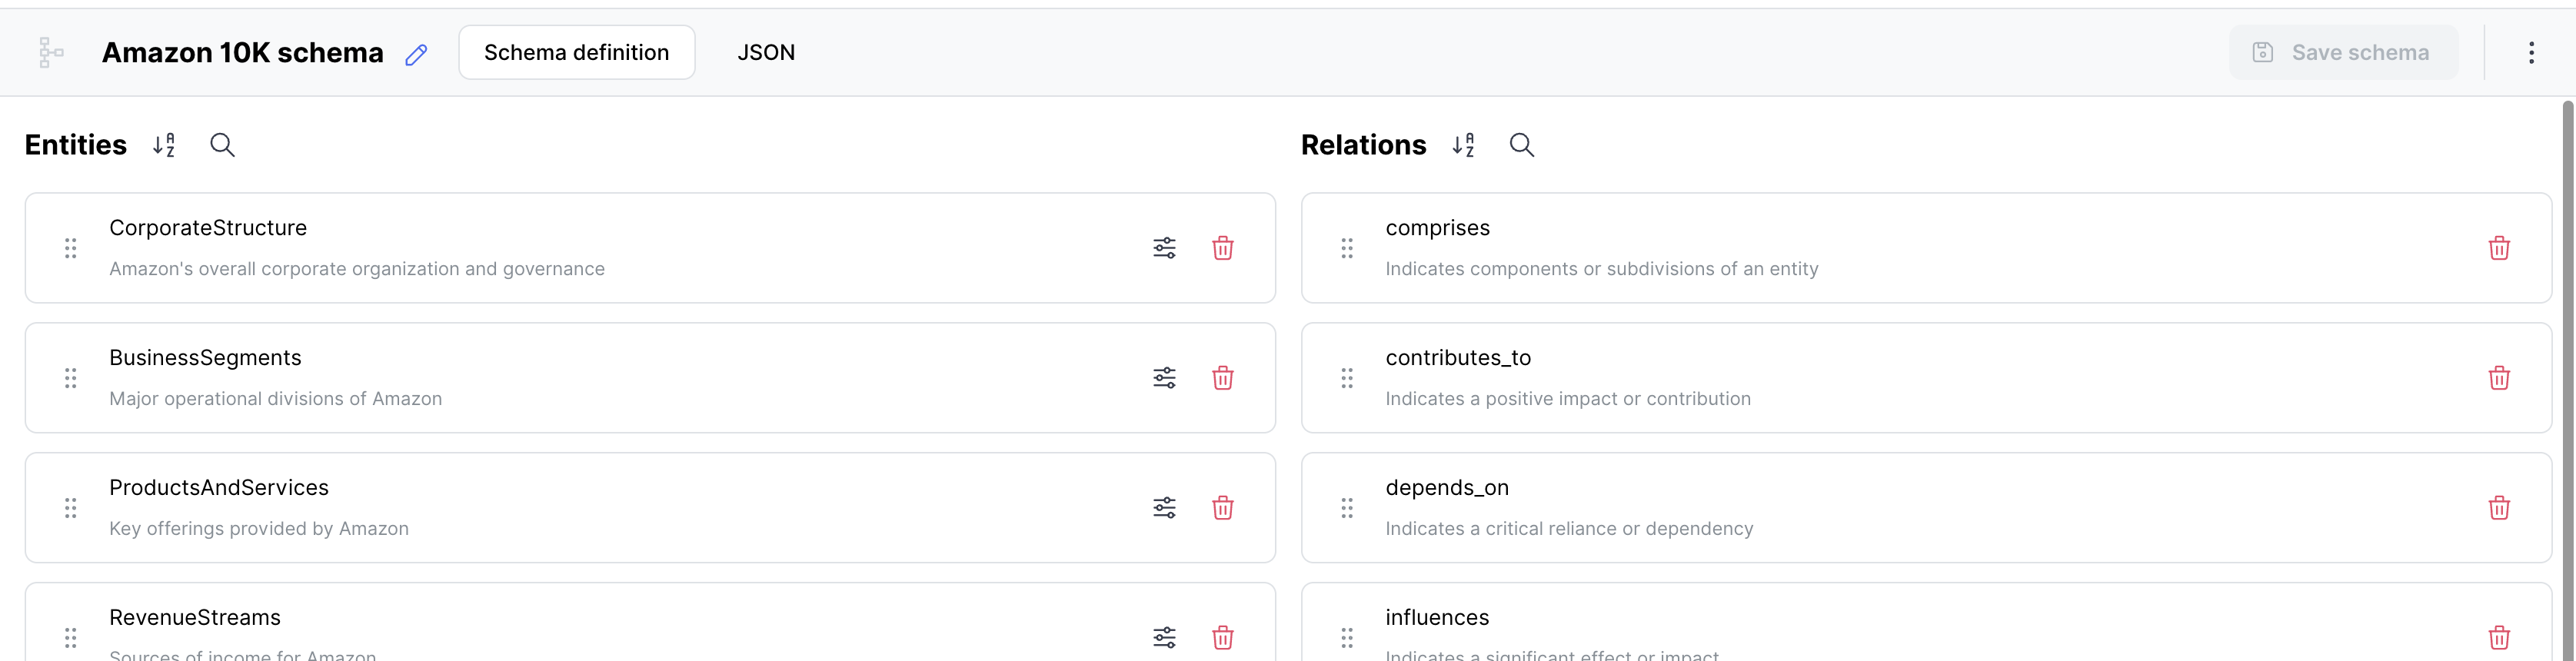Open RevenueStreams entity settings

1164,638
